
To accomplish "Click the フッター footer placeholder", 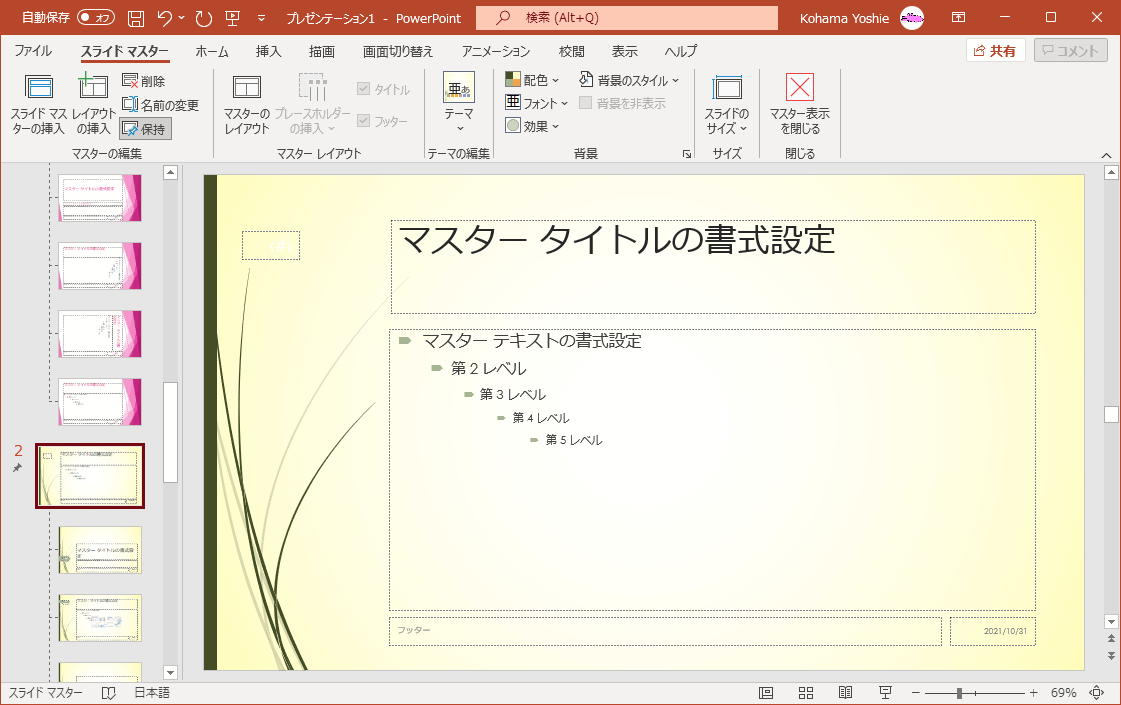I will click(x=665, y=631).
